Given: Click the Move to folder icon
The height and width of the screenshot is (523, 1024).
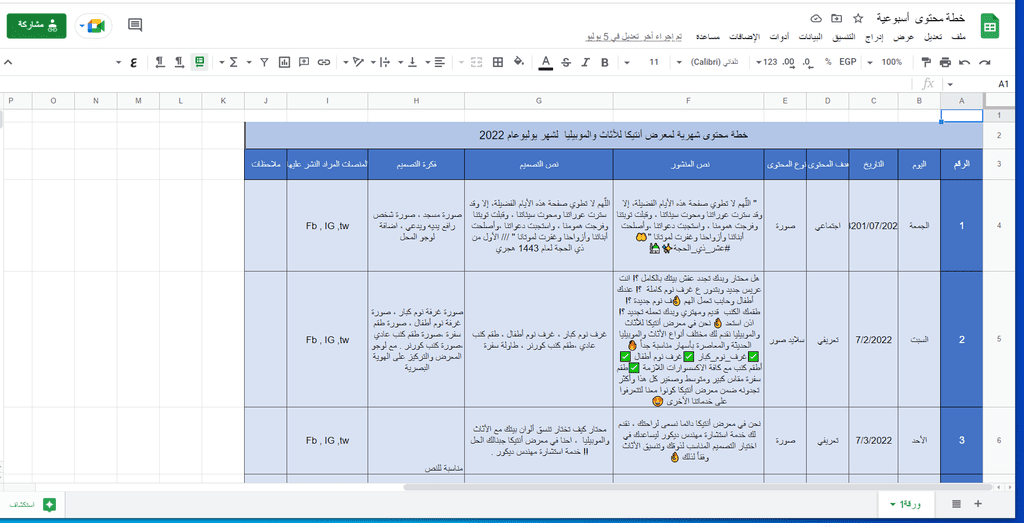Looking at the screenshot, I should (x=837, y=18).
